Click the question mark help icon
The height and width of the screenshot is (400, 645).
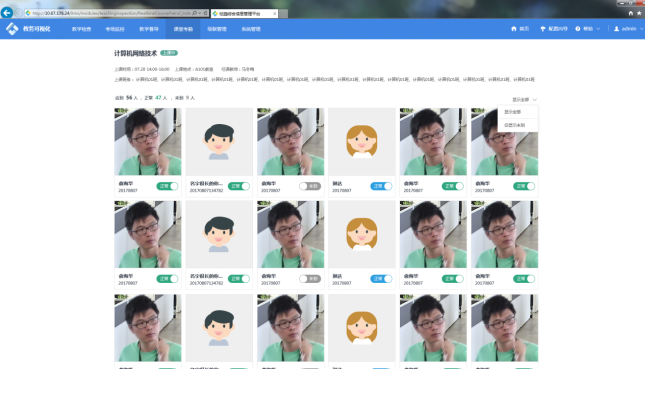578,29
